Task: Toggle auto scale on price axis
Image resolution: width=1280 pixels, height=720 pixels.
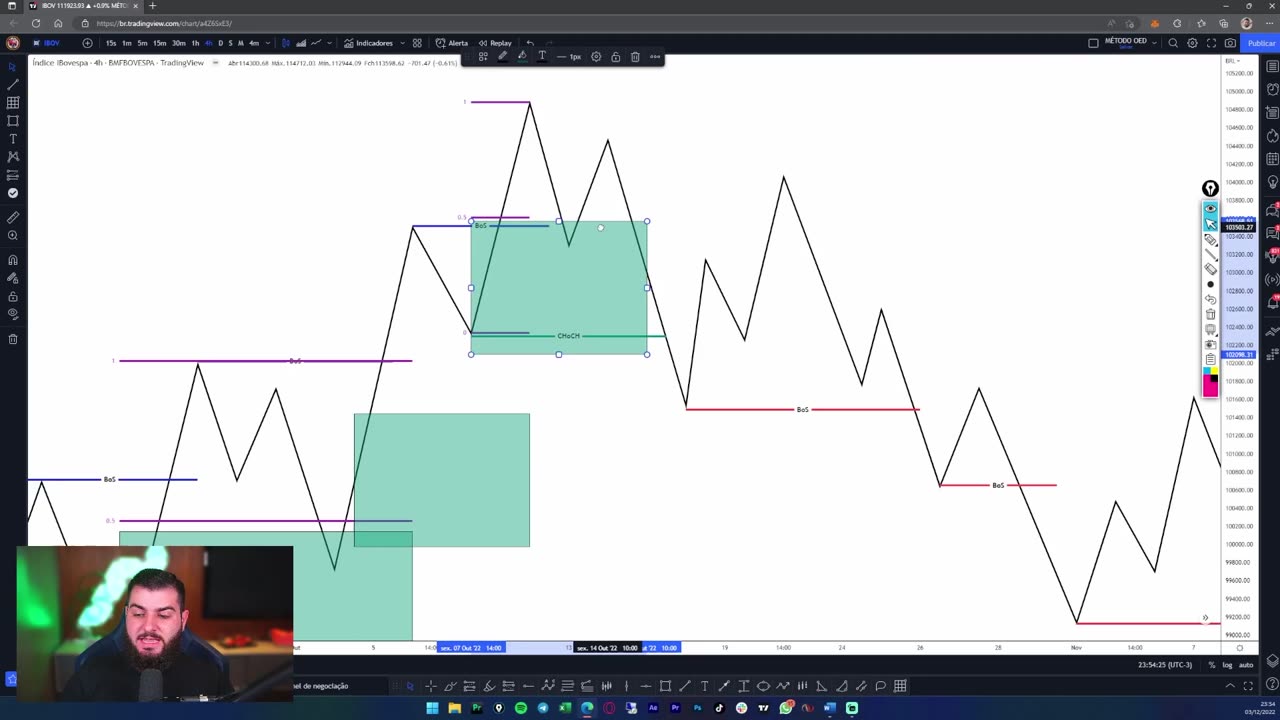Action: (x=1246, y=665)
